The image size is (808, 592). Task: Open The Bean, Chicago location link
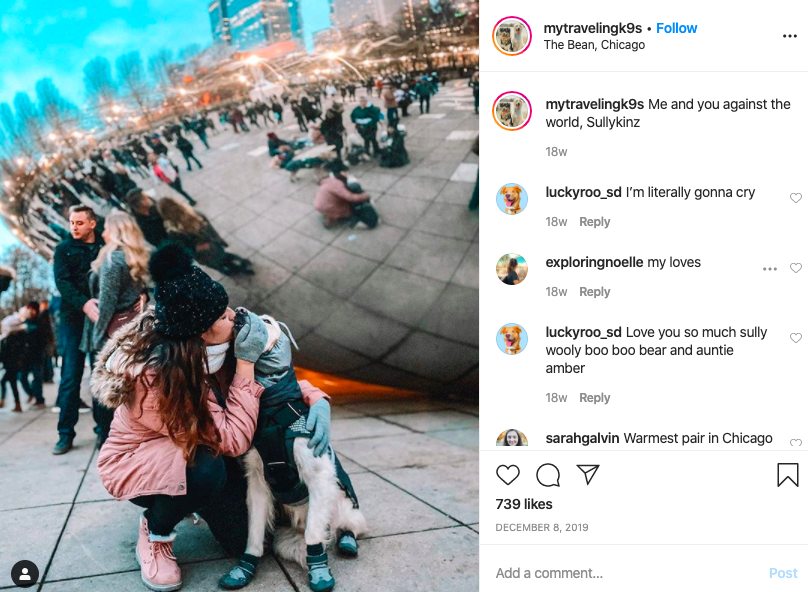click(594, 45)
